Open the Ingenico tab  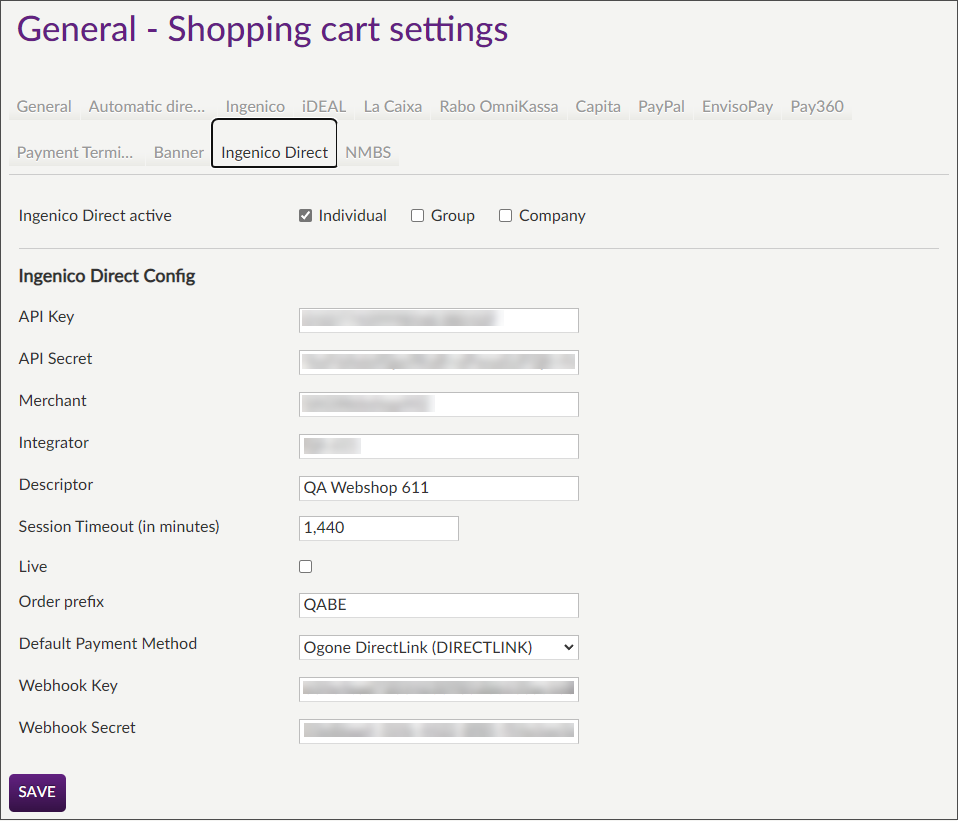(255, 106)
